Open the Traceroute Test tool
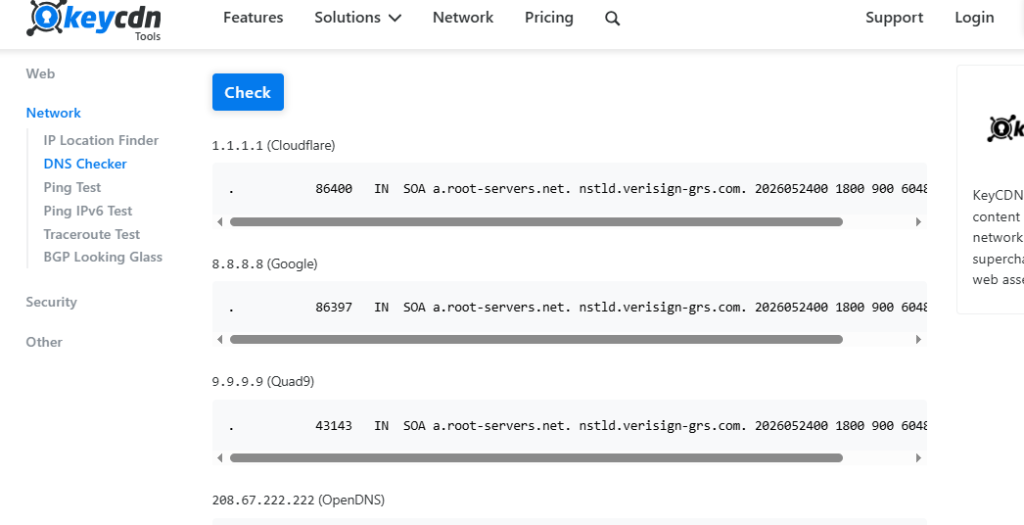Screen dimensions: 1024x525 [92, 234]
